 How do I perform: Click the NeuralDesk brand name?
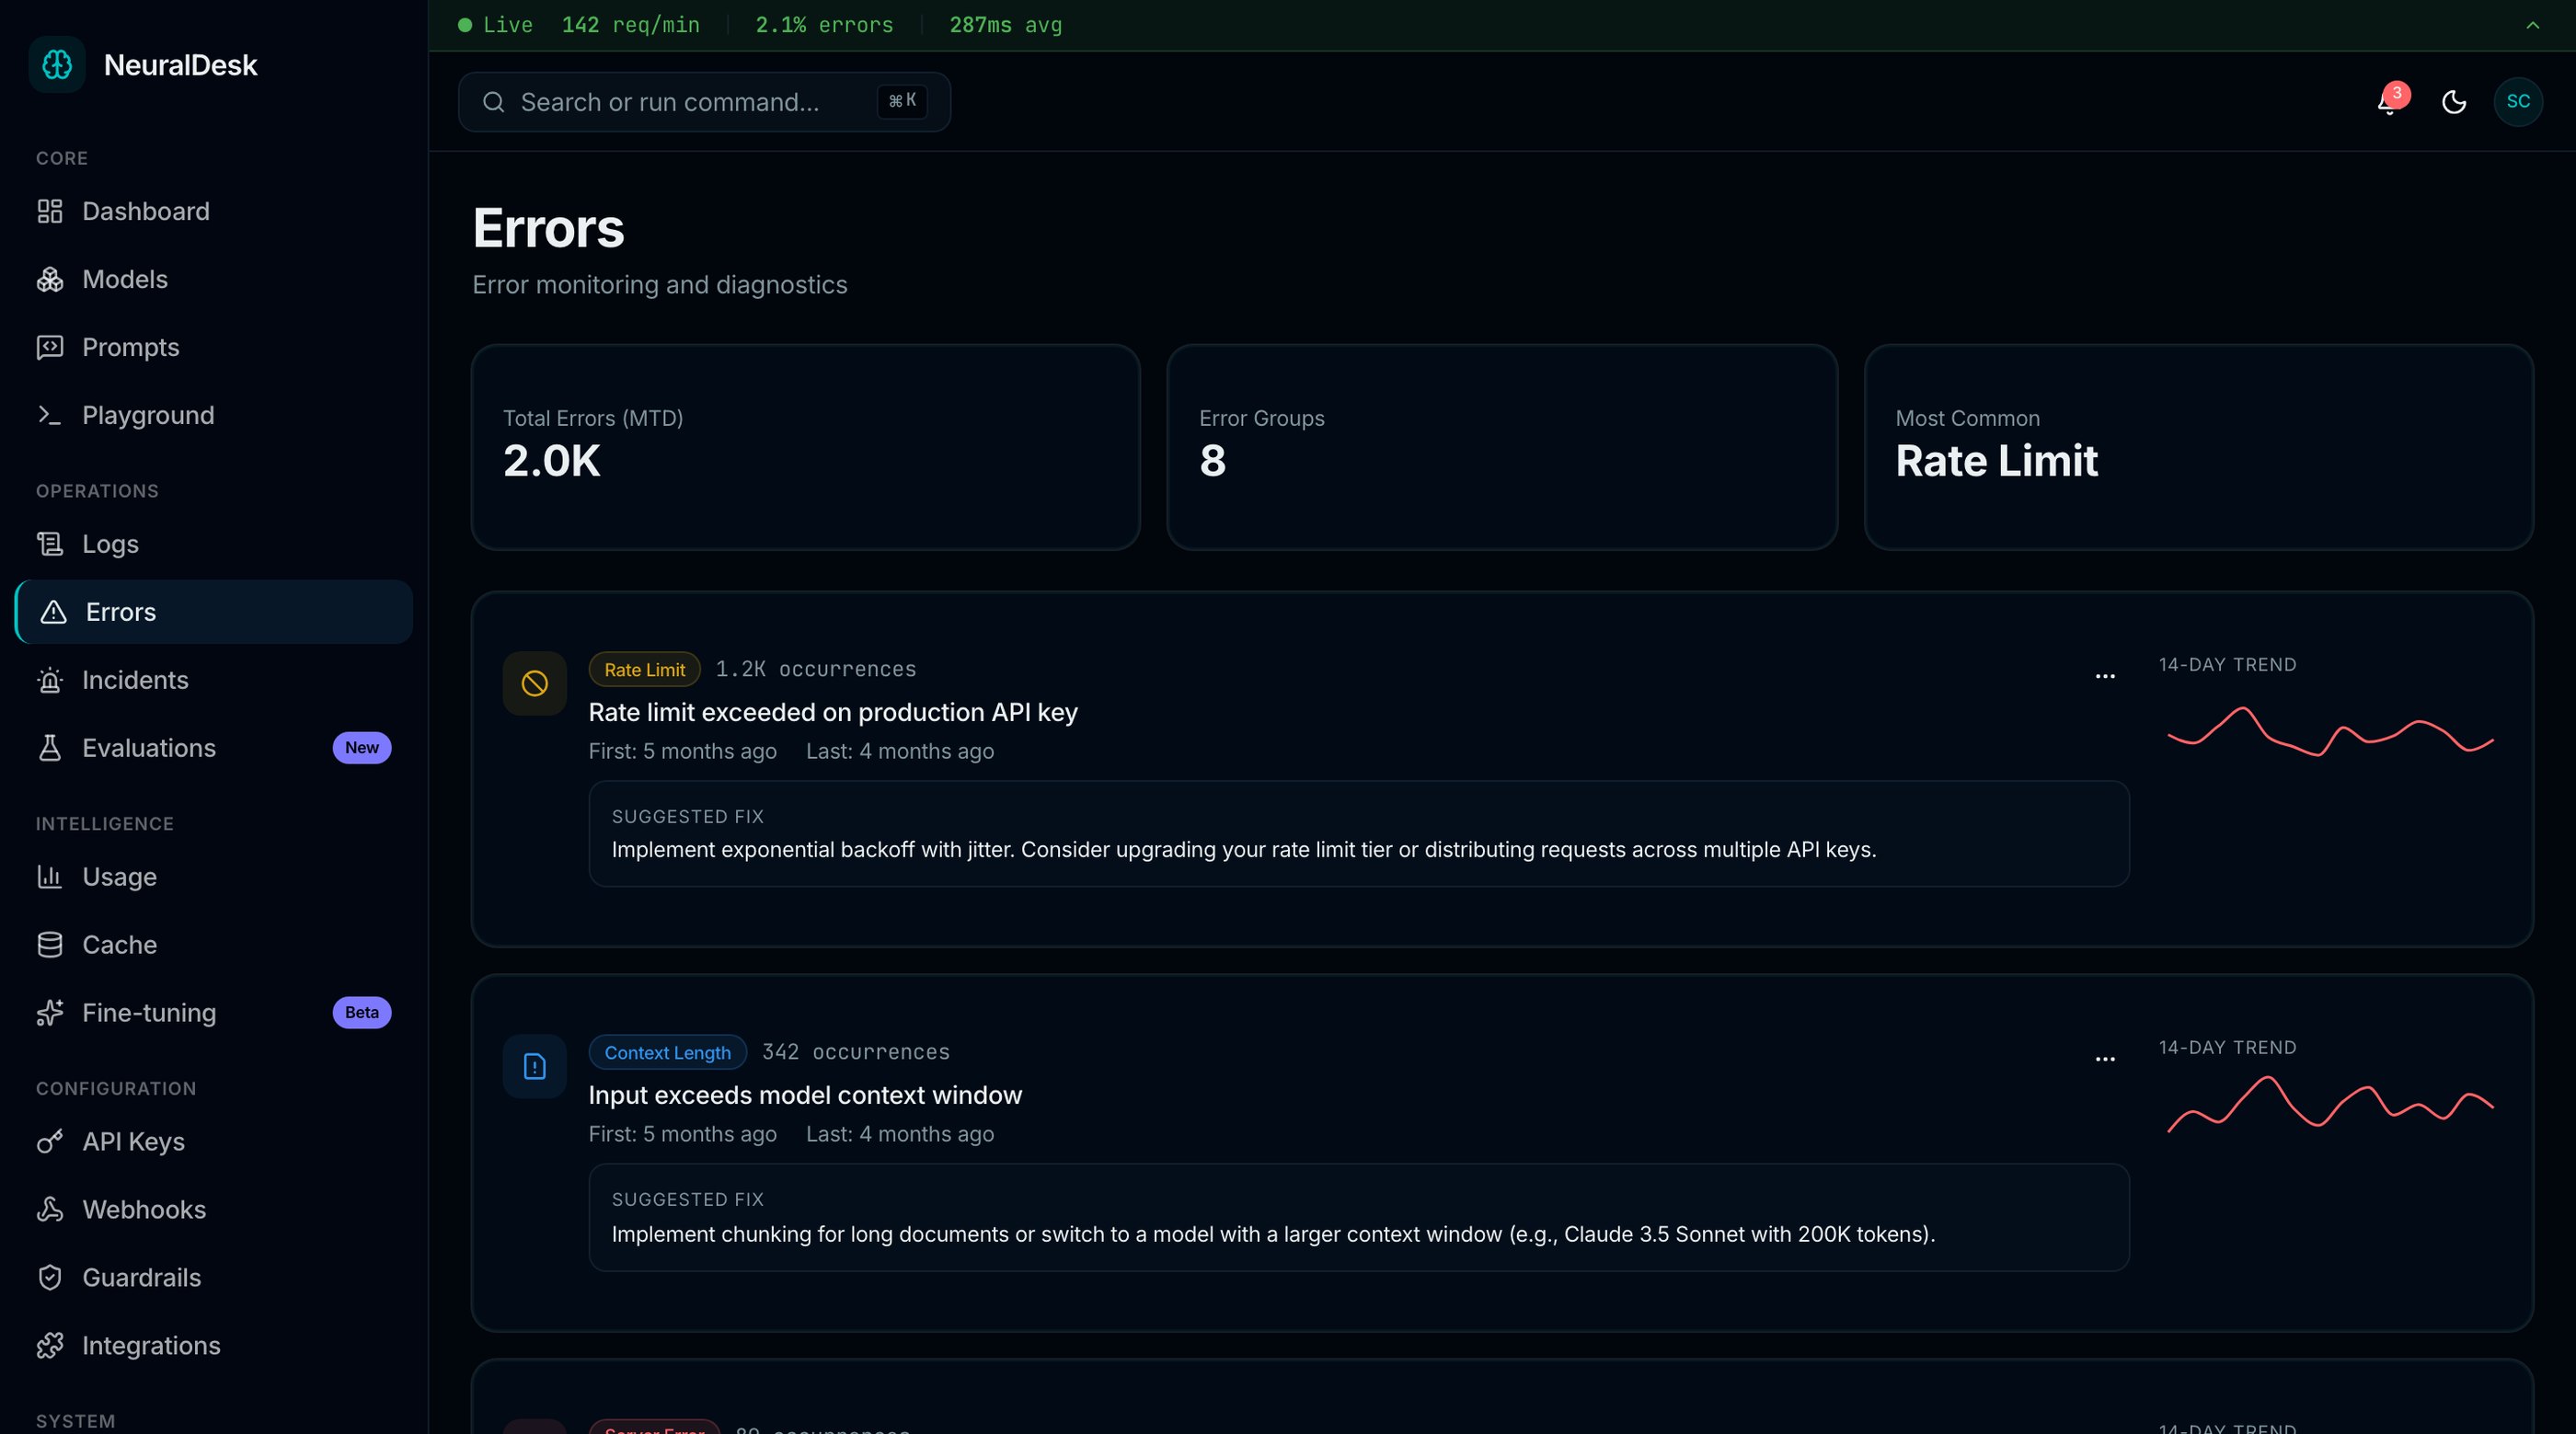click(180, 65)
